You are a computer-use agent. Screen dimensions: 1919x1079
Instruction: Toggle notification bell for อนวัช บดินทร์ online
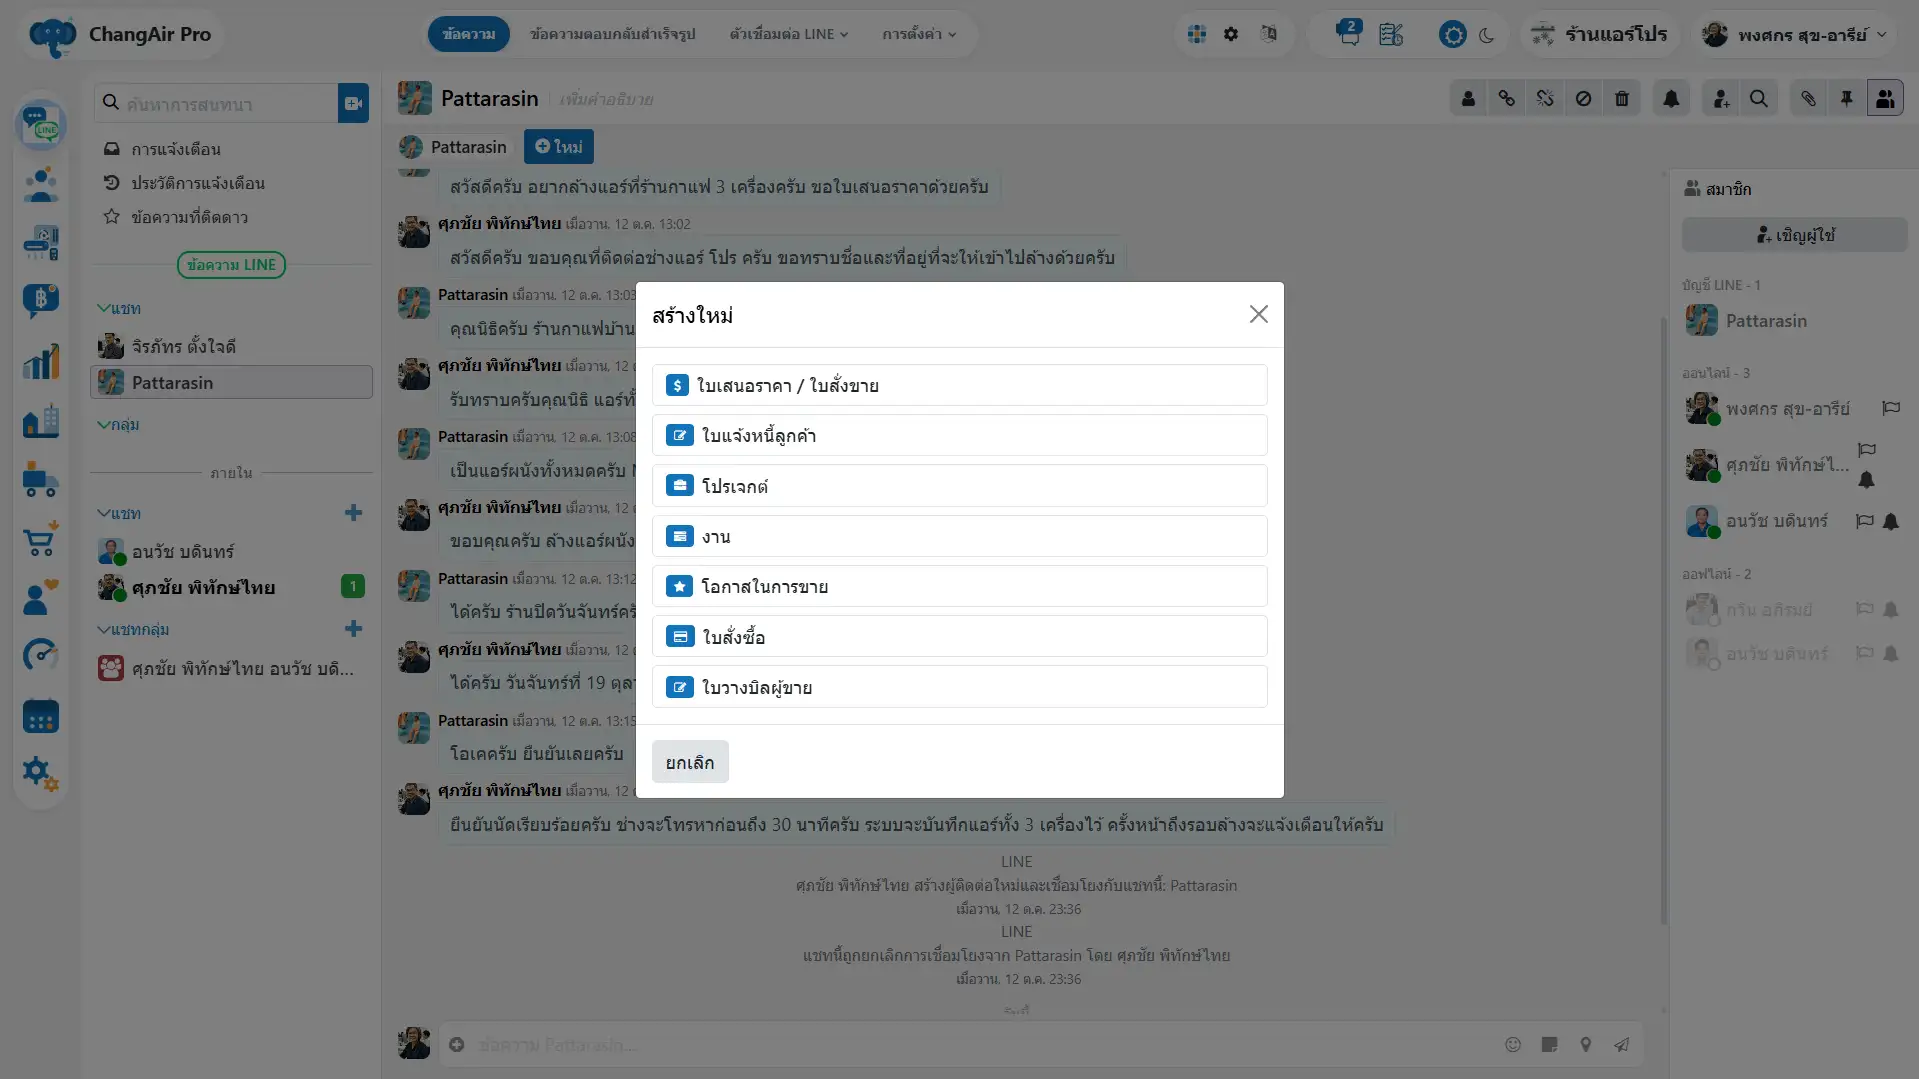pyautogui.click(x=1890, y=521)
